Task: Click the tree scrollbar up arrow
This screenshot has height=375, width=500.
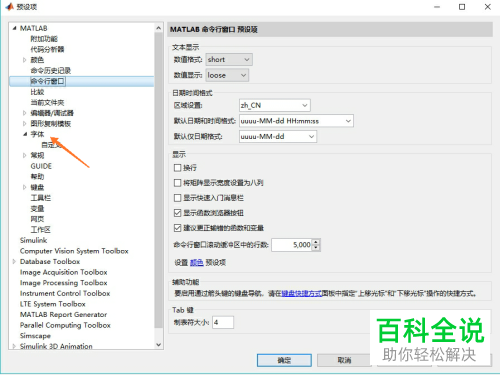Action: [x=159, y=28]
